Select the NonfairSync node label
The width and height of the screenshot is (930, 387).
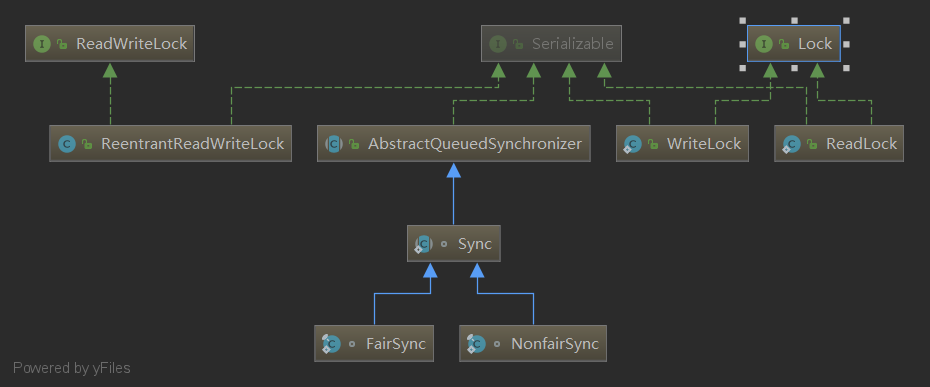tap(555, 344)
